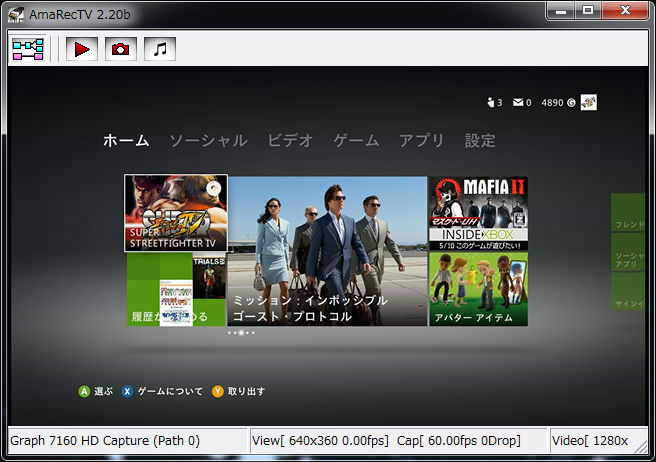Open the アバター アイテム tile
The height and width of the screenshot is (462, 656).
coord(479,289)
